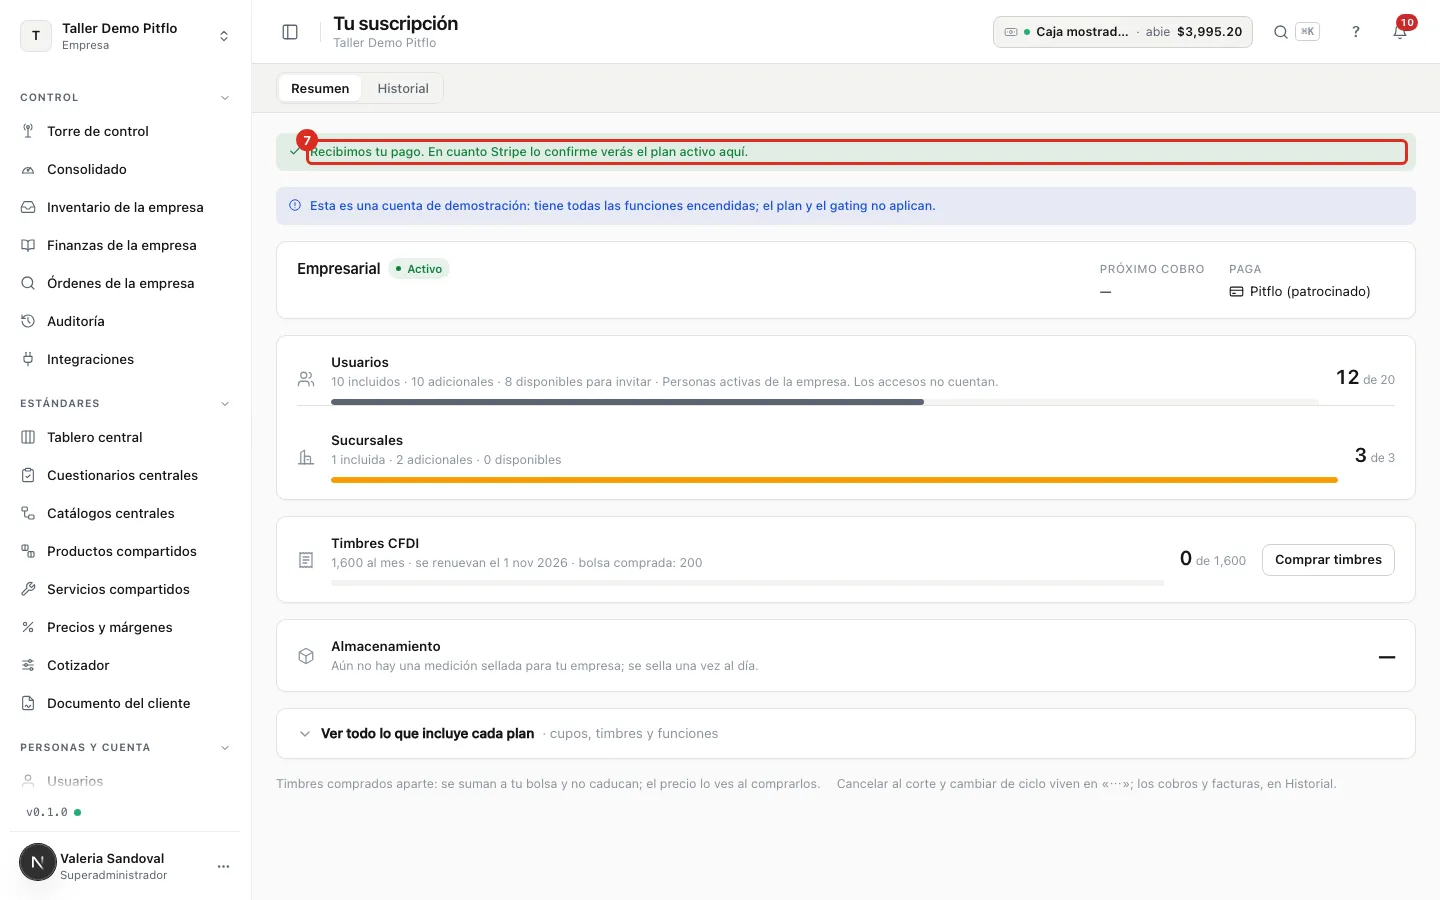Select the Resumen tab

point(320,88)
